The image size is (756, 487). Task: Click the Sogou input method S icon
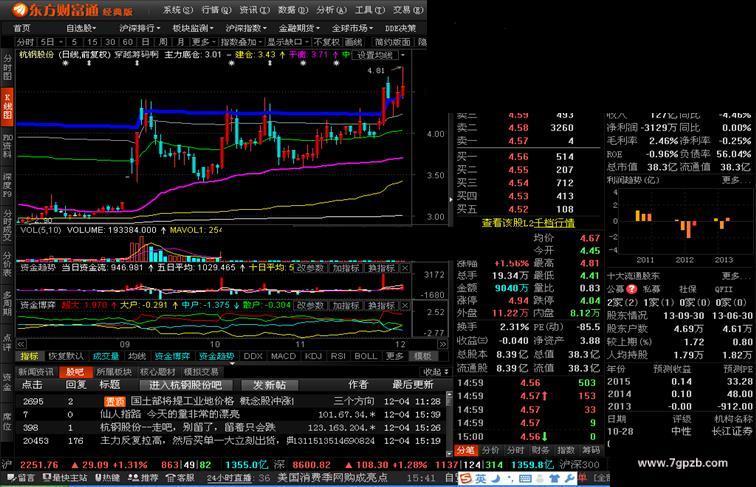(465, 478)
